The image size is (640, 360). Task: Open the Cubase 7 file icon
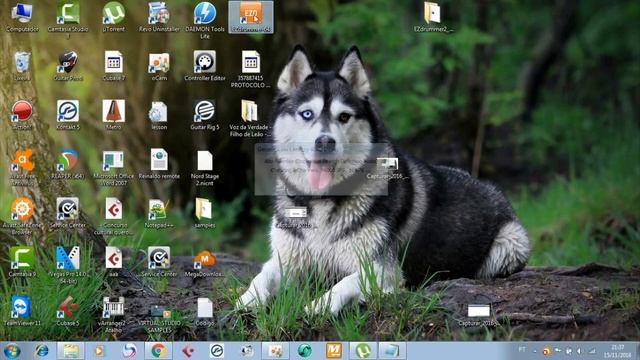113,66
